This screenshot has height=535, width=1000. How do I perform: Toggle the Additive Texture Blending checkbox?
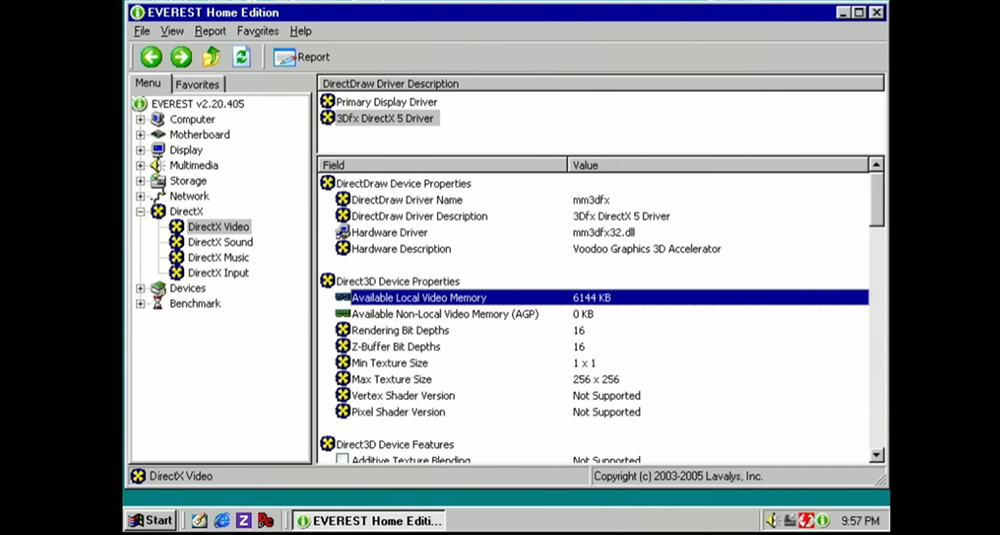(342, 459)
